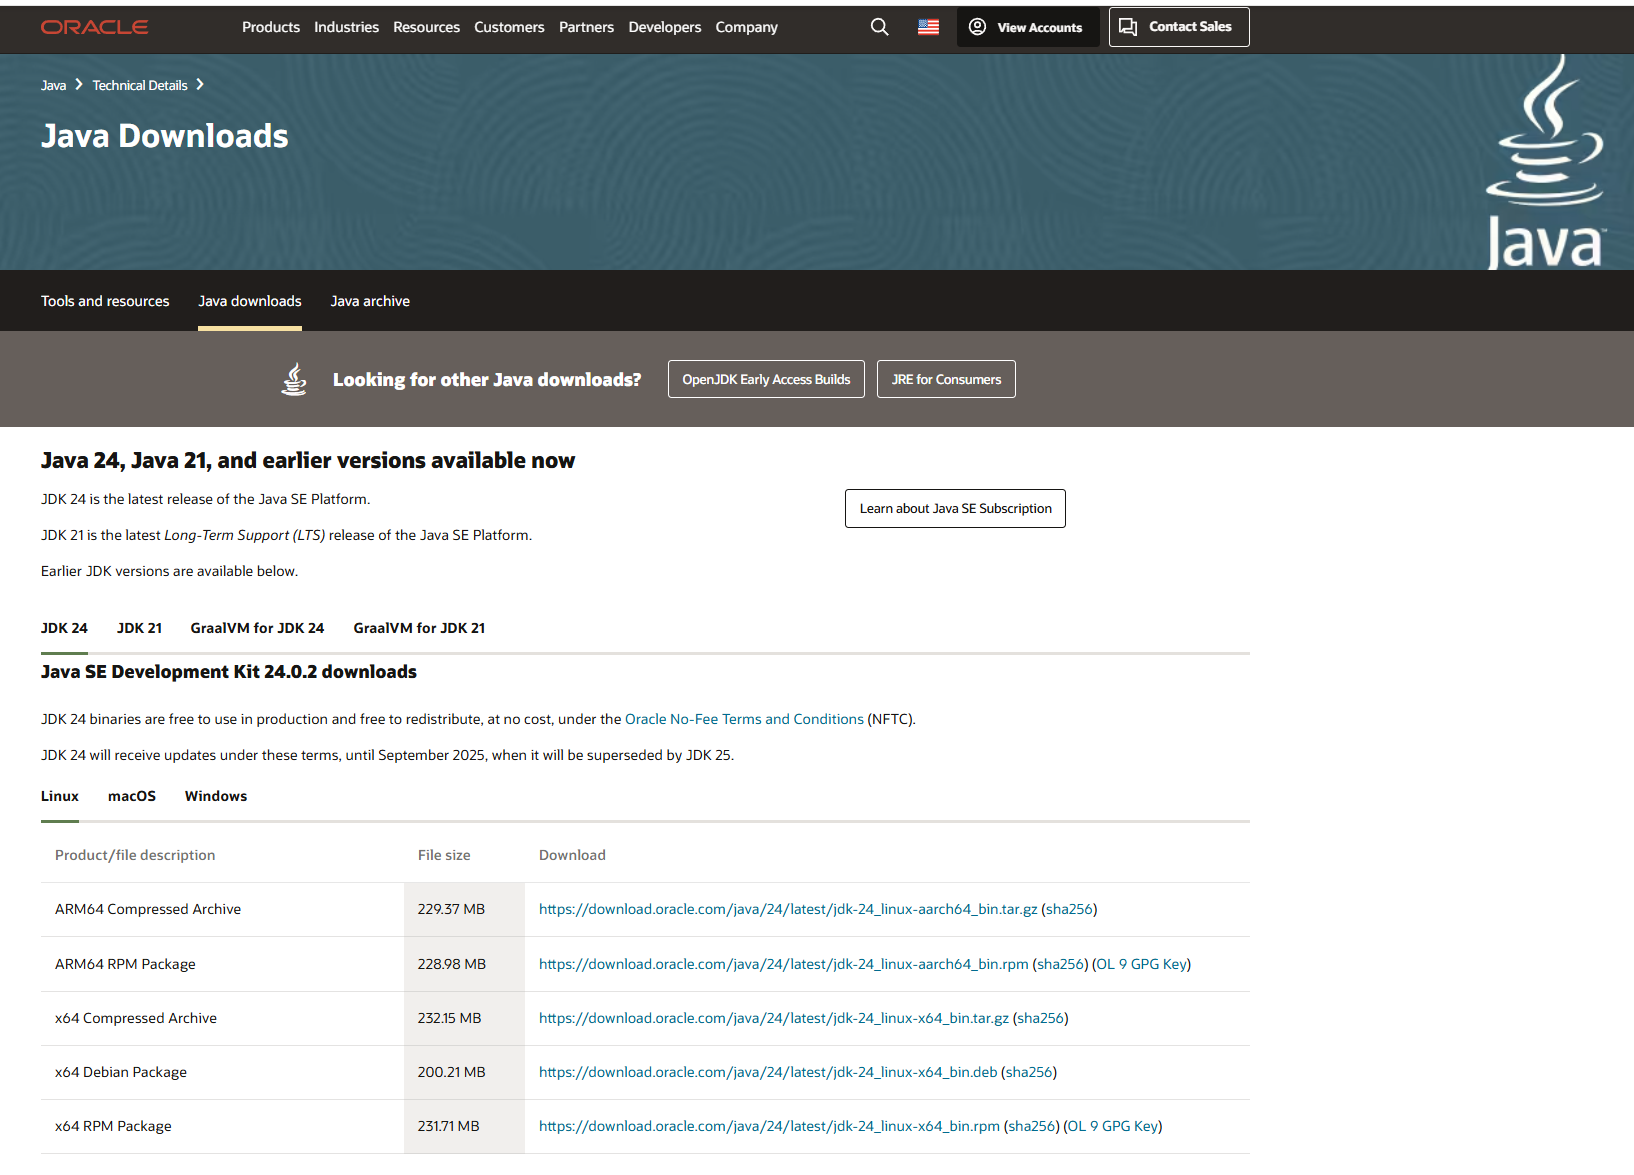This screenshot has height=1175, width=1634.
Task: Select the Windows platform tab
Action: click(x=216, y=796)
